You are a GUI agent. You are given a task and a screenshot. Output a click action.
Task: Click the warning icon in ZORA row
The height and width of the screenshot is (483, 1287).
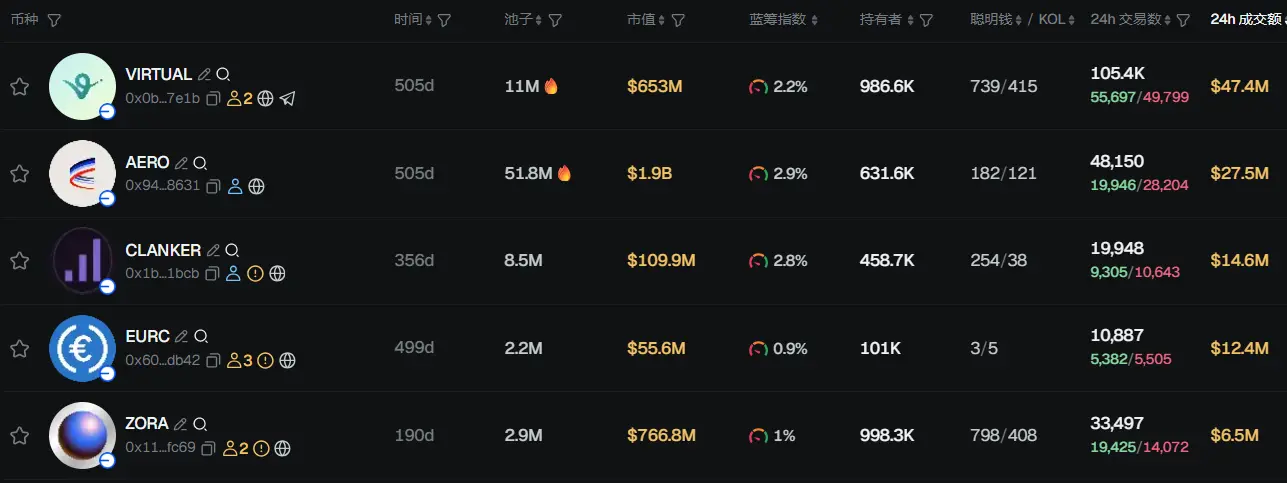click(262, 448)
